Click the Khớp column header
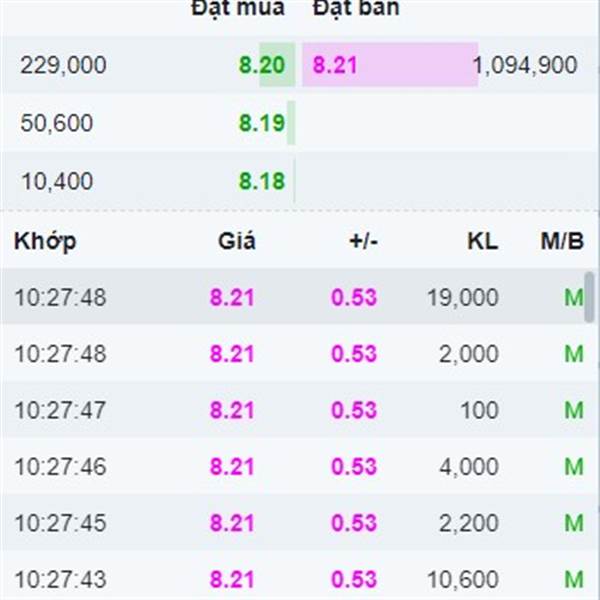The height and width of the screenshot is (600, 600). coord(45,241)
